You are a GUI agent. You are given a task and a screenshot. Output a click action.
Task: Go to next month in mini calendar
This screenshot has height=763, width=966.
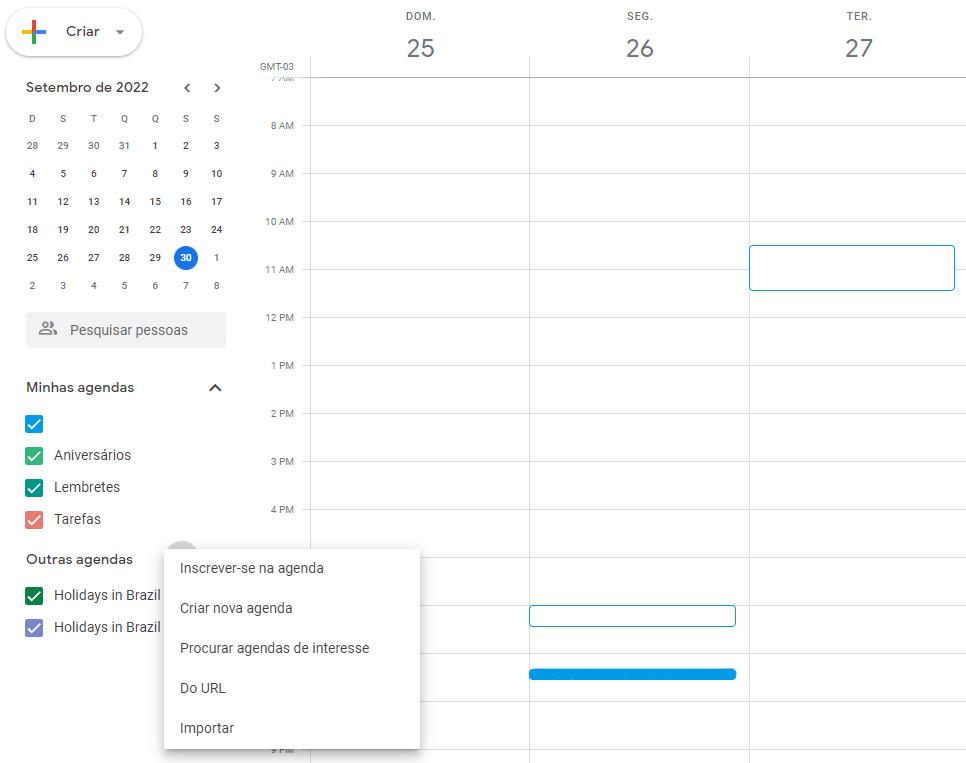(x=217, y=88)
